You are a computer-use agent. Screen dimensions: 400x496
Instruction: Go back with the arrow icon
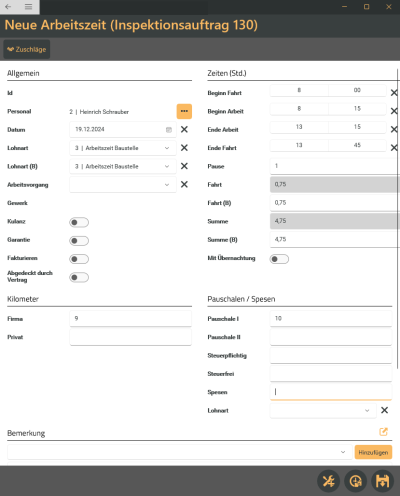pyautogui.click(x=8, y=7)
